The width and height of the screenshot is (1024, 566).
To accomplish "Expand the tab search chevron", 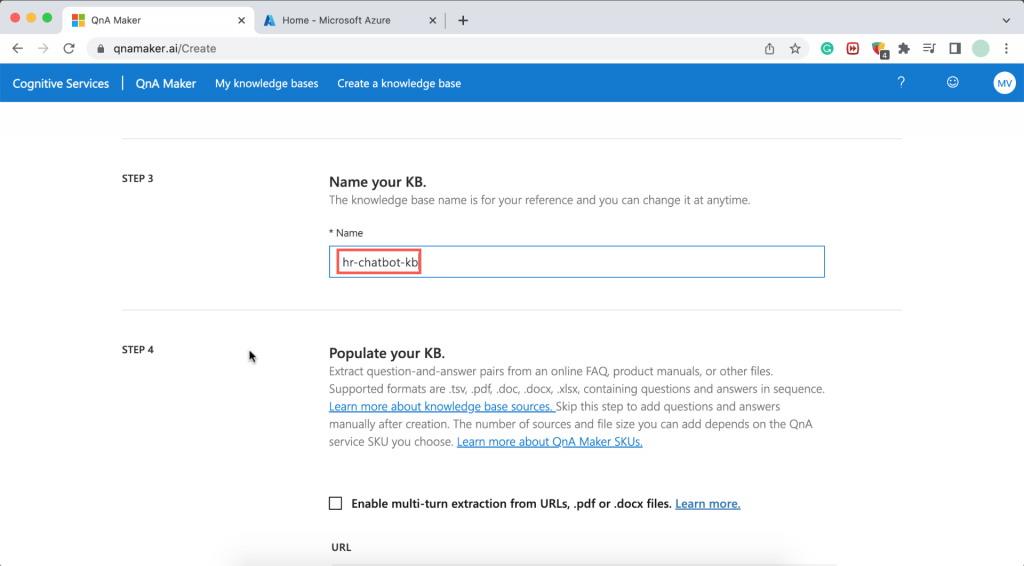I will [x=1006, y=20].
